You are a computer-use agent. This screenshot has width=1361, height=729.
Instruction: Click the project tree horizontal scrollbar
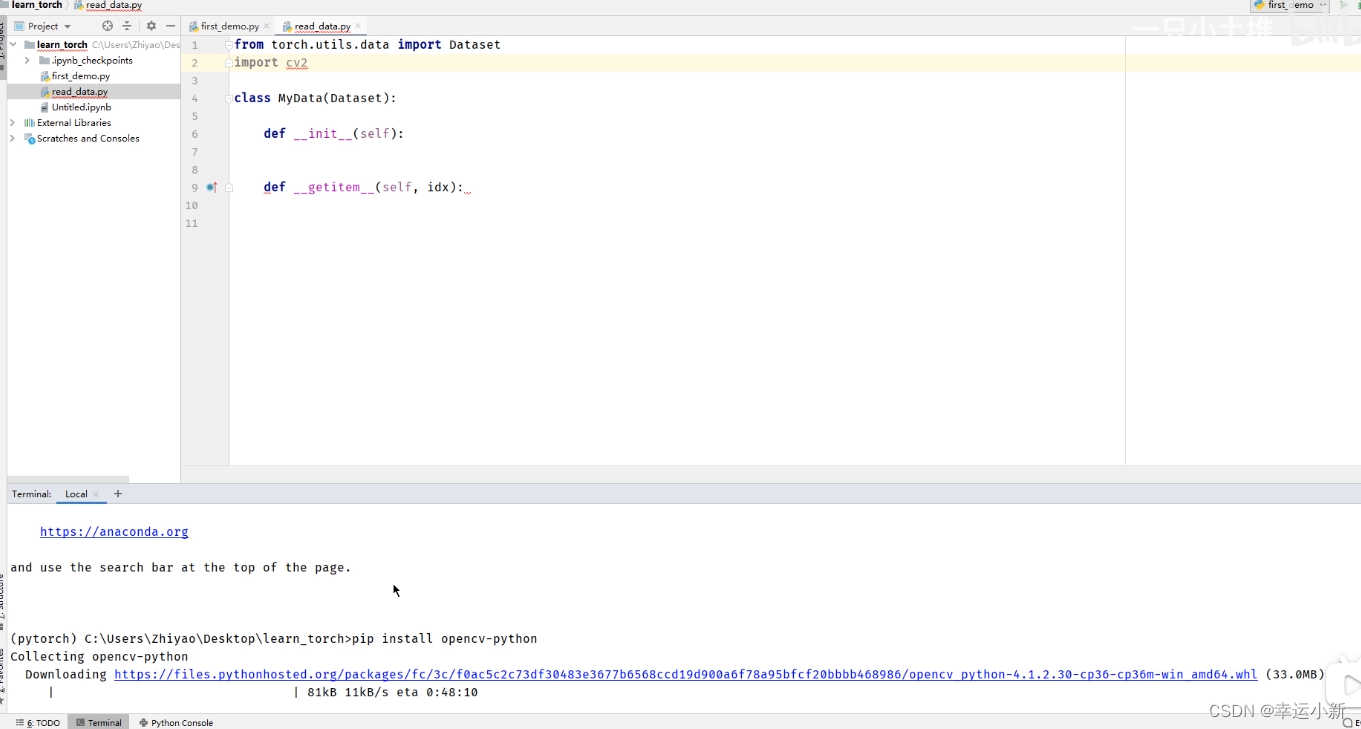(x=68, y=479)
